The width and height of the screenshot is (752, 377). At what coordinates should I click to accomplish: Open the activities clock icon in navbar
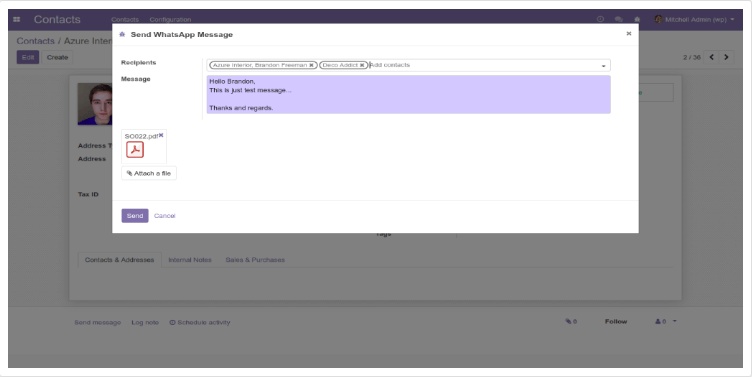point(600,19)
